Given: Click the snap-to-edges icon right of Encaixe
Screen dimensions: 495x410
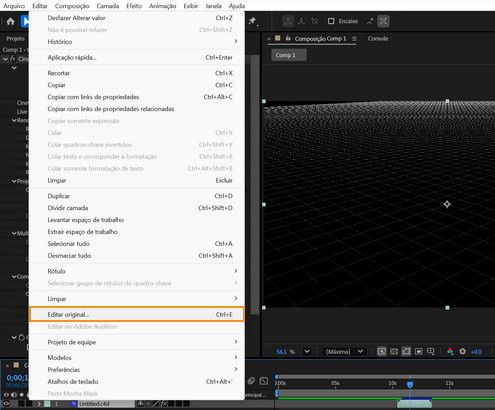Looking at the screenshot, I should click(x=370, y=21).
